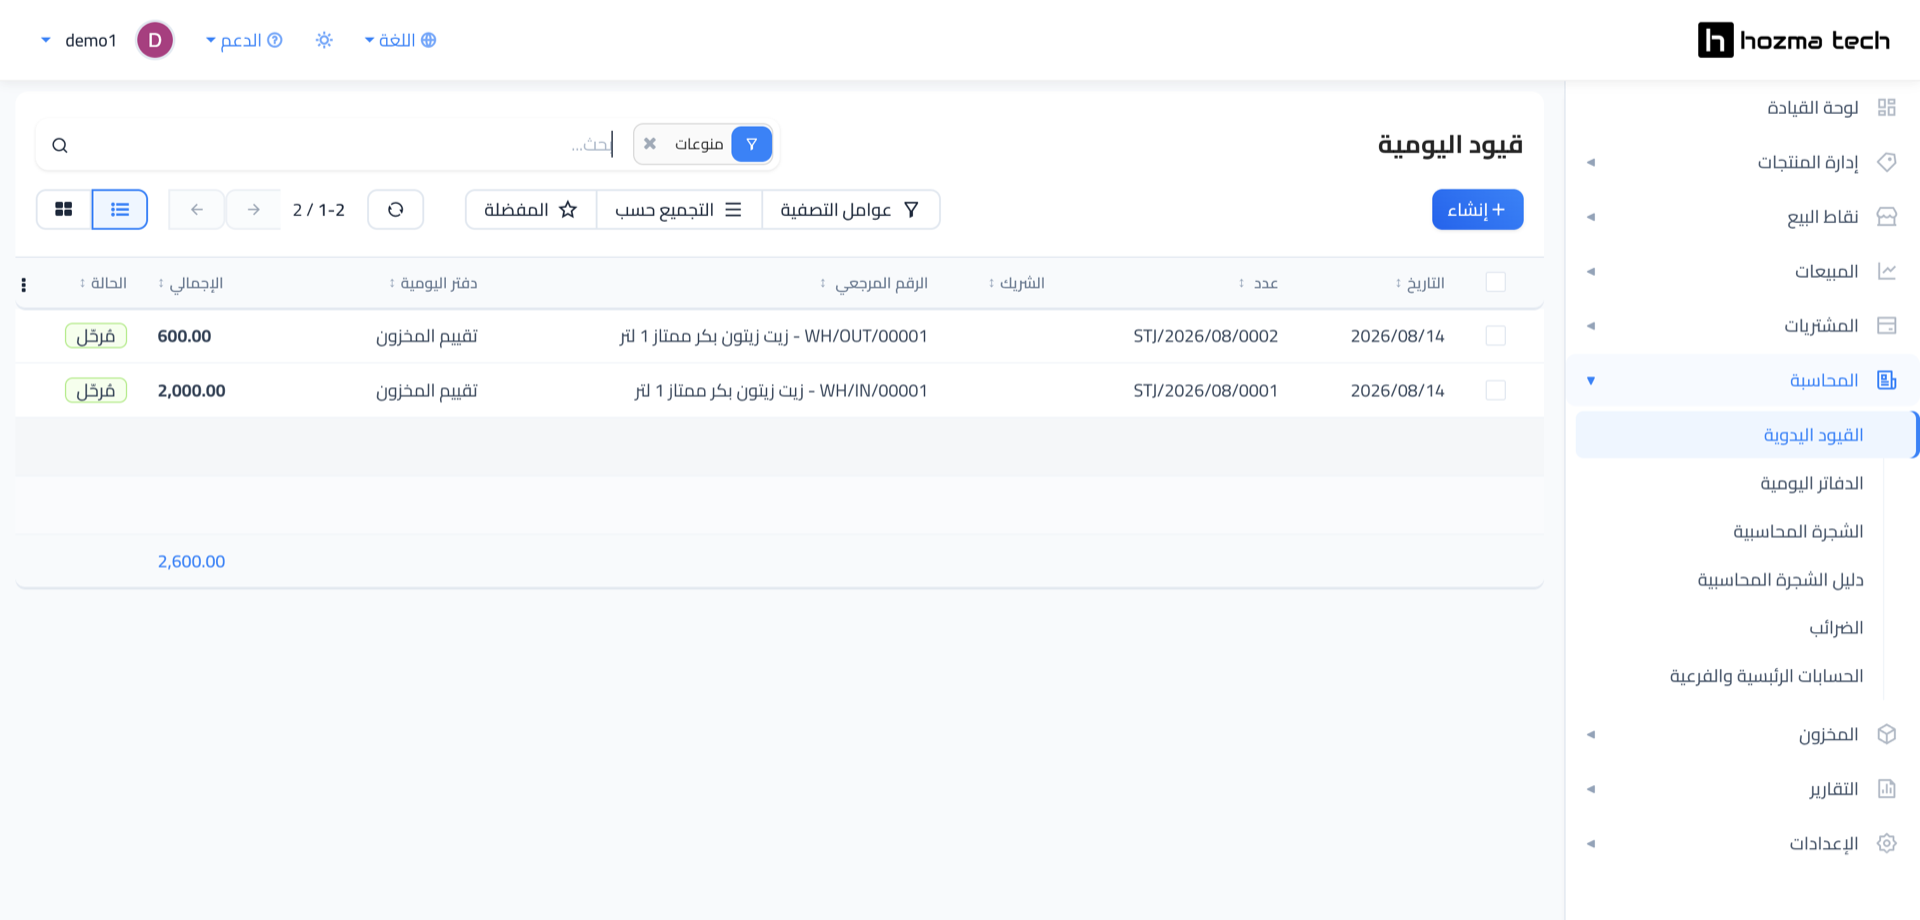Expand المخزون menu
The image size is (1920, 920).
(x=1742, y=734)
